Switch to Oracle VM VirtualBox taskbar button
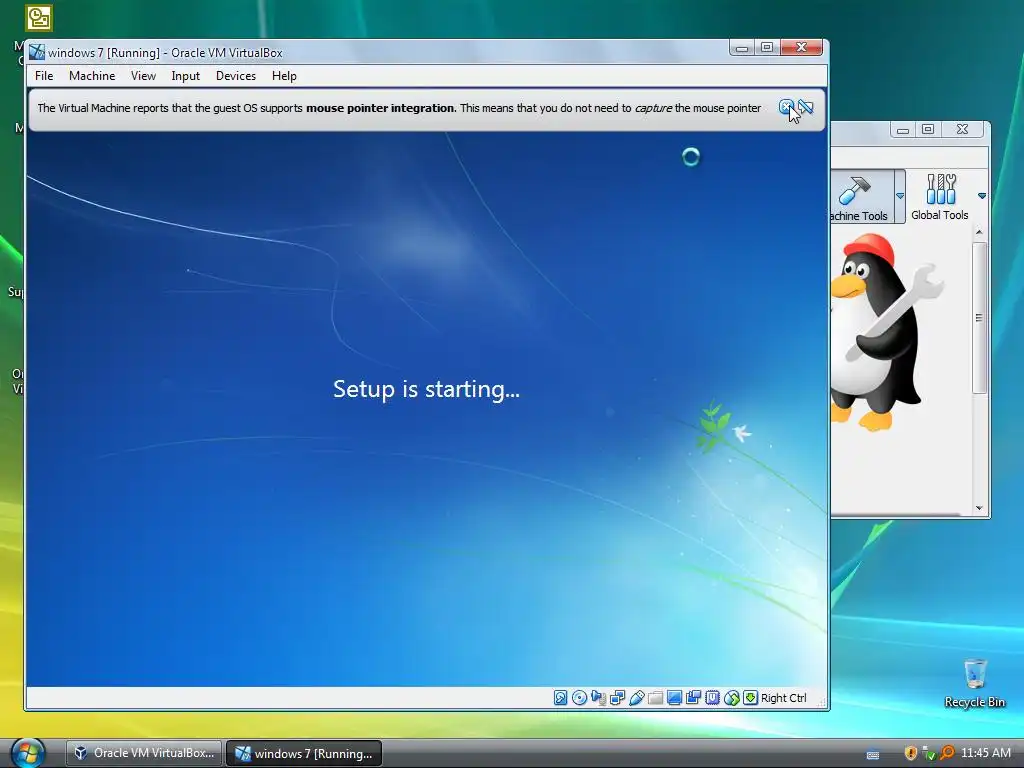Viewport: 1024px width, 768px height. click(x=144, y=753)
